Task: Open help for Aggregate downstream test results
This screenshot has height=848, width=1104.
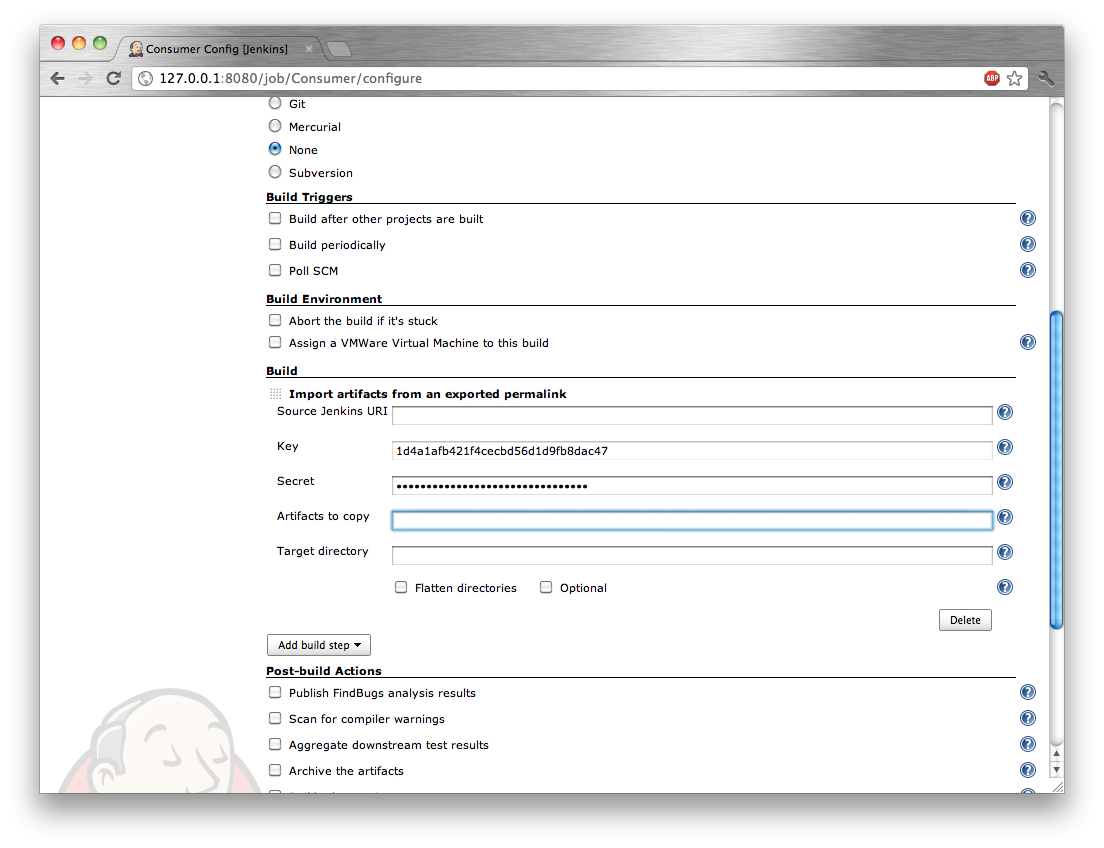Action: tap(1028, 744)
